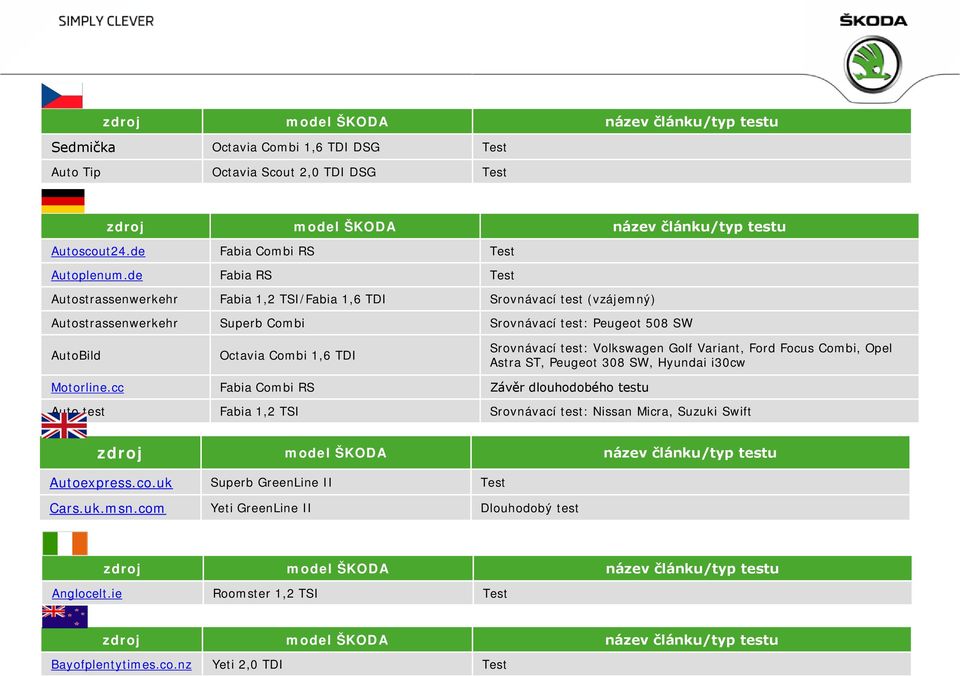This screenshot has width=960, height=676.
Task: Click the ŠKODA wordmark text
Action: point(873,20)
